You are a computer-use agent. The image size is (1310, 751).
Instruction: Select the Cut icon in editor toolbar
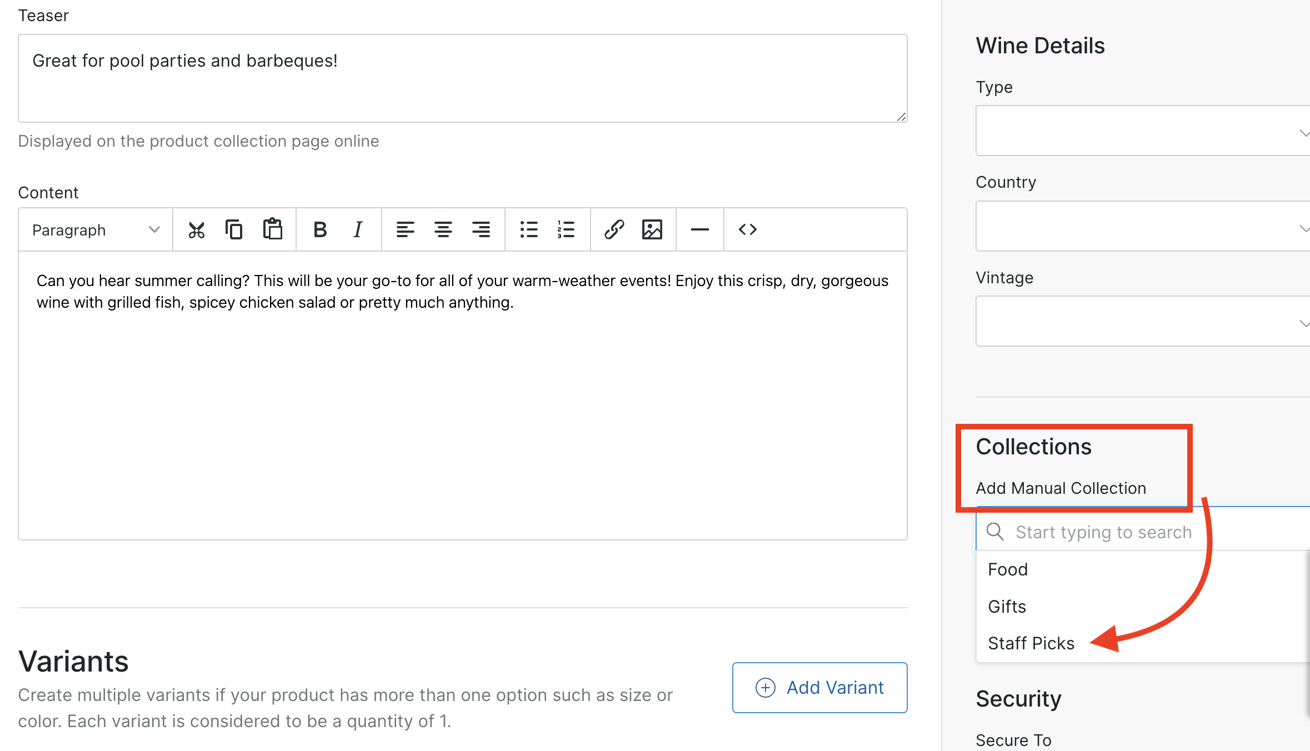(x=196, y=229)
